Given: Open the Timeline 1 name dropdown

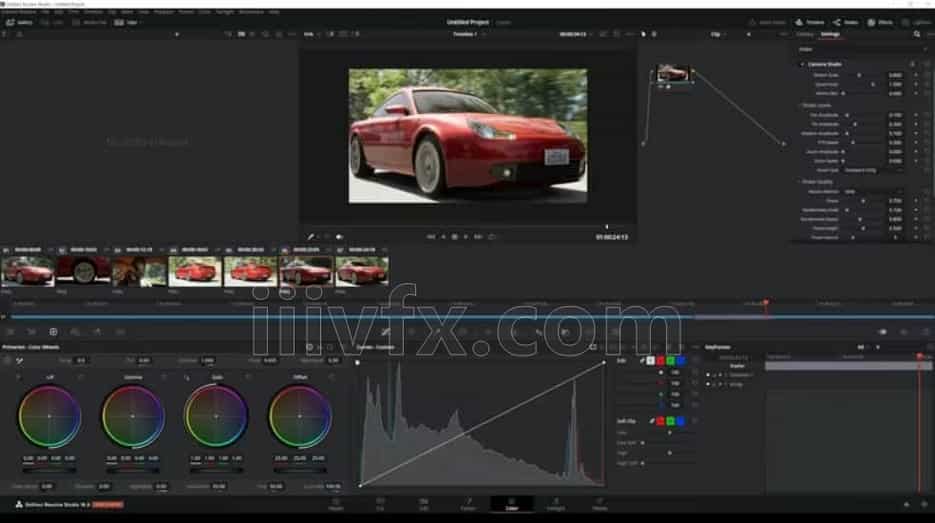Looking at the screenshot, I should coord(468,34).
